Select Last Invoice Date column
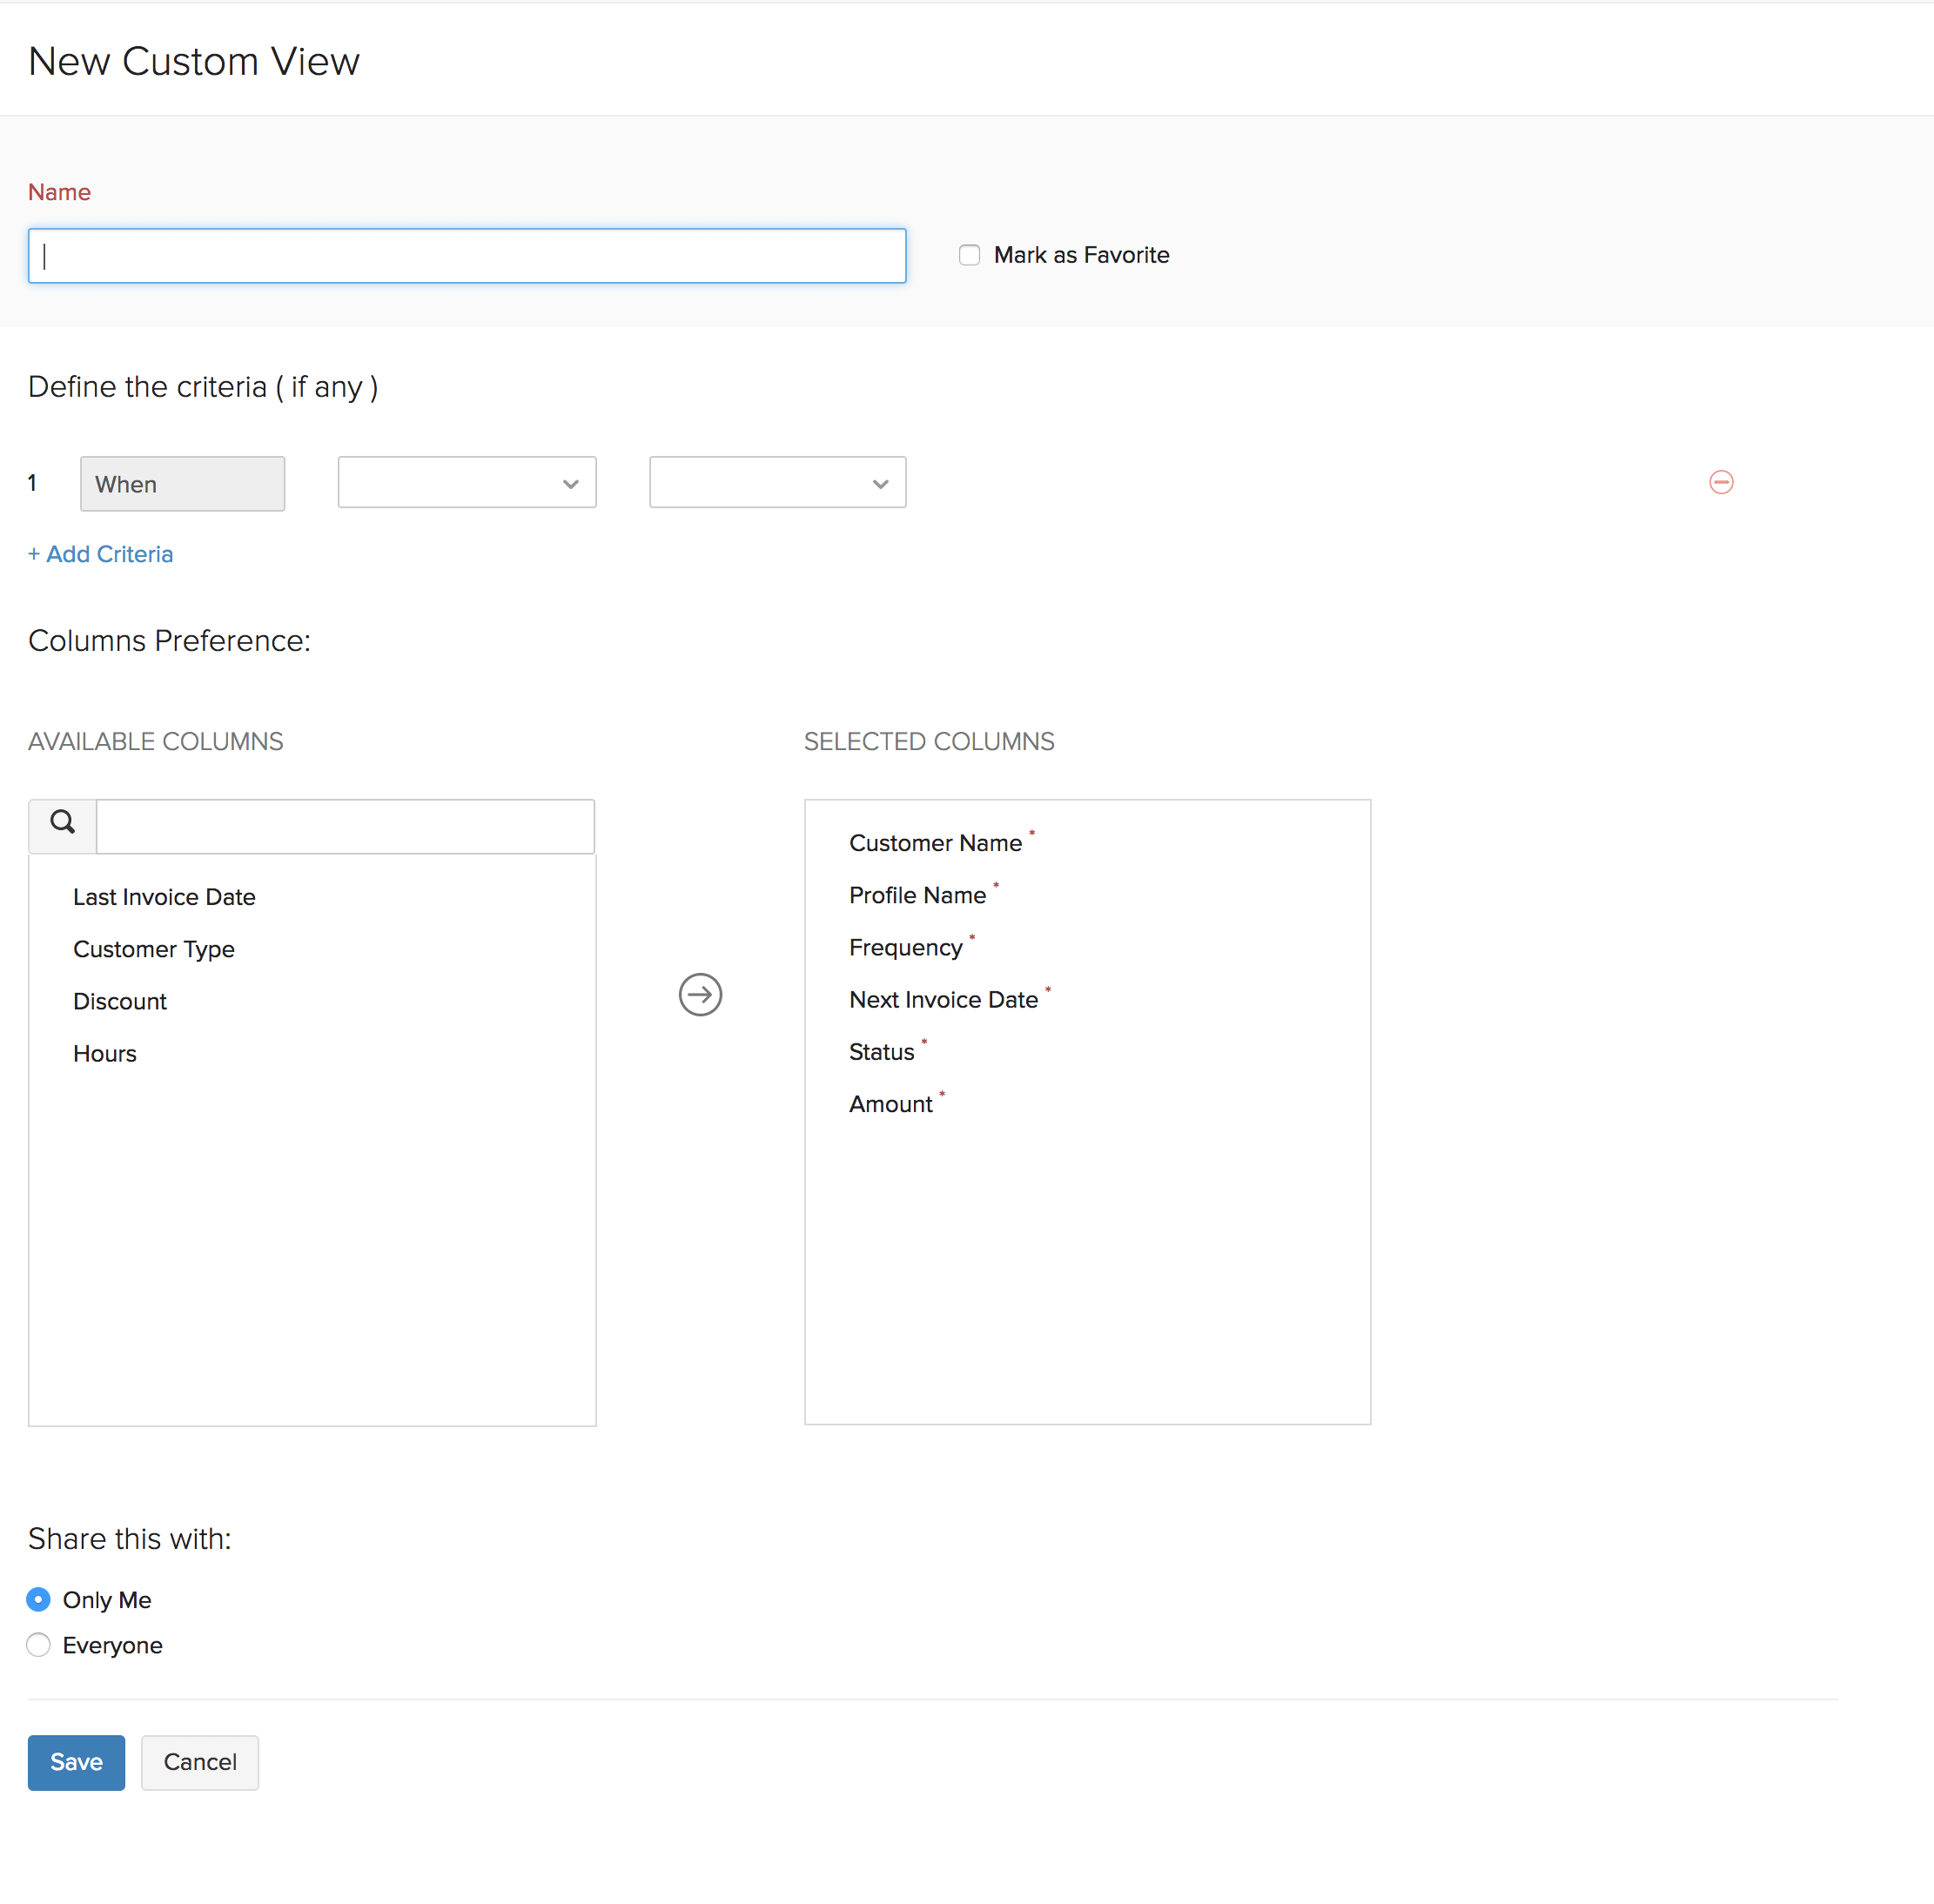Image resolution: width=1934 pixels, height=1904 pixels. tap(164, 897)
